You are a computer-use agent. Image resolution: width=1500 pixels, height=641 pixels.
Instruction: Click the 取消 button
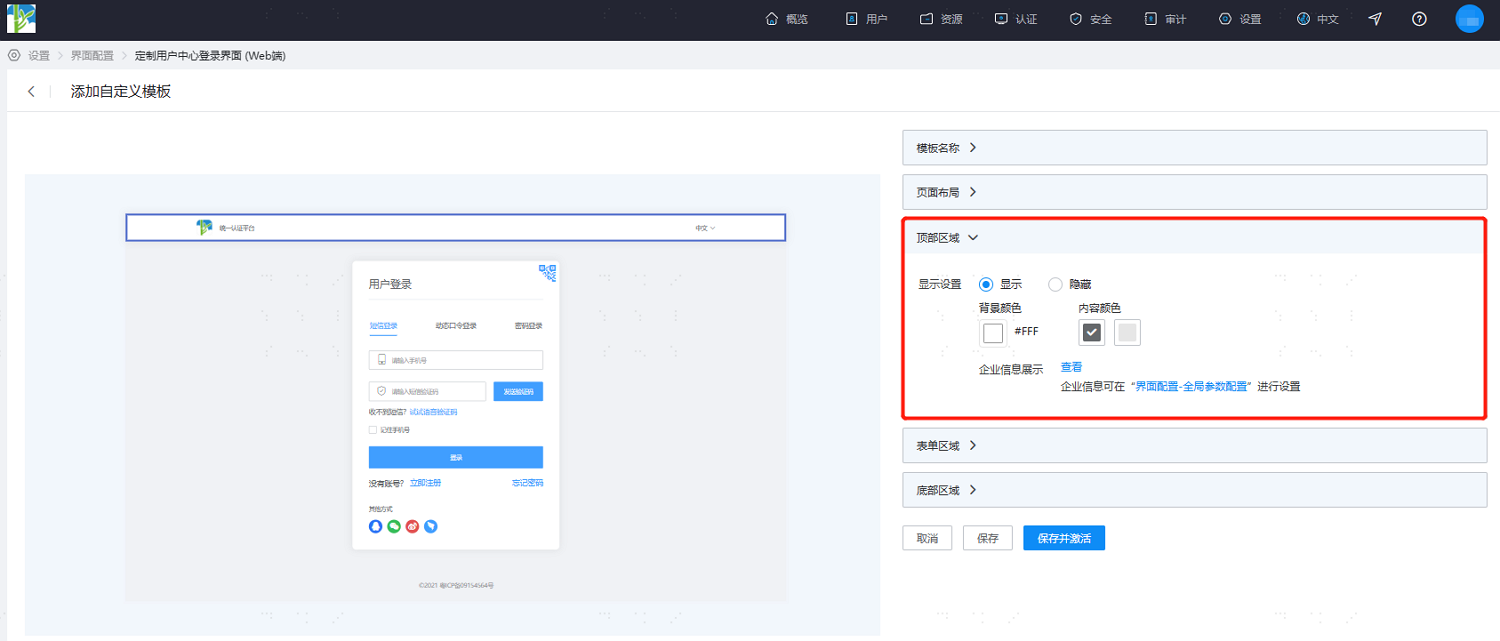[927, 538]
